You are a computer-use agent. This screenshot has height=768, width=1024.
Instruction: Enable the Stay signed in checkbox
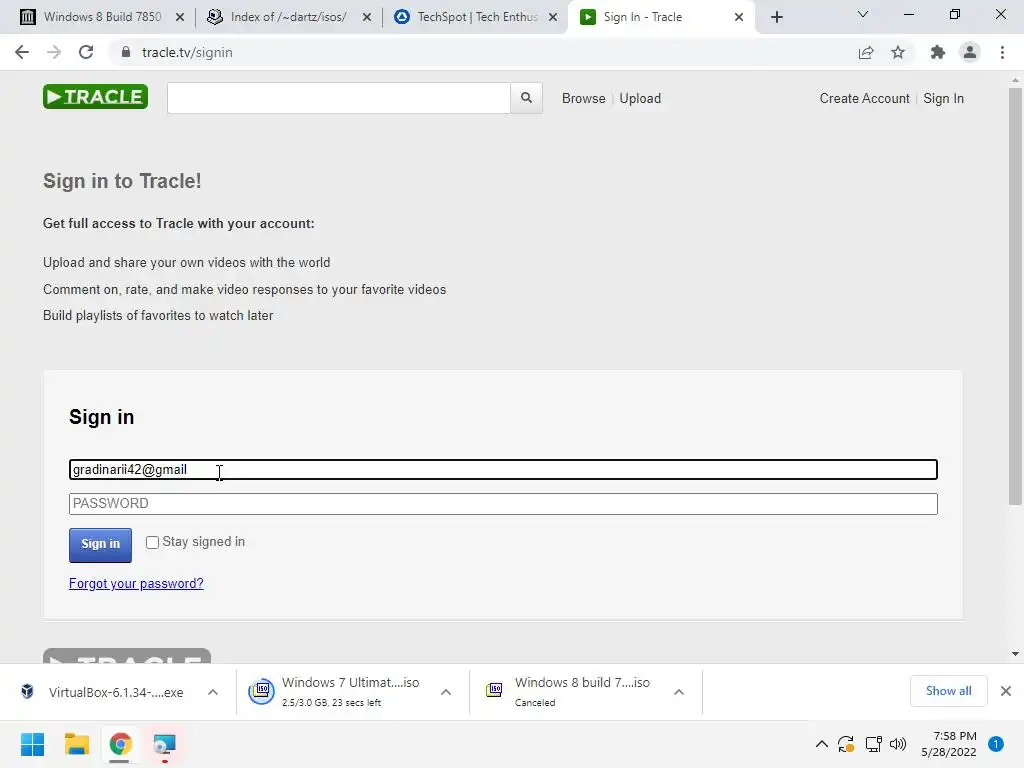click(152, 543)
